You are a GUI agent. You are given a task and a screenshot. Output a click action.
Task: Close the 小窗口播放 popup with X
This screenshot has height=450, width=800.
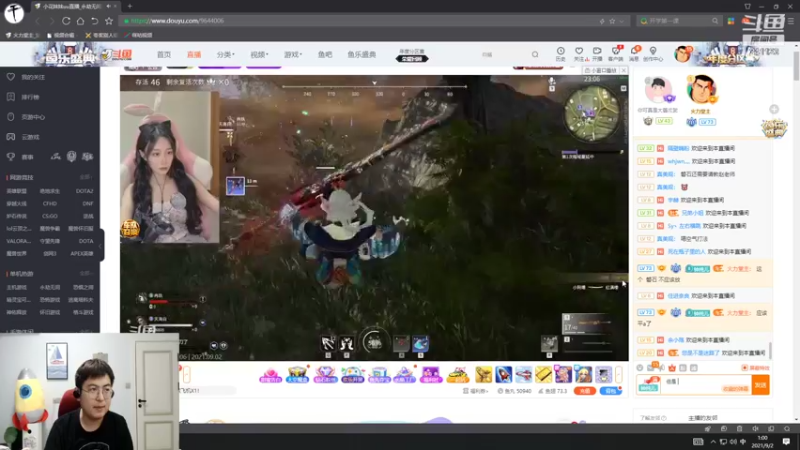pos(623,70)
